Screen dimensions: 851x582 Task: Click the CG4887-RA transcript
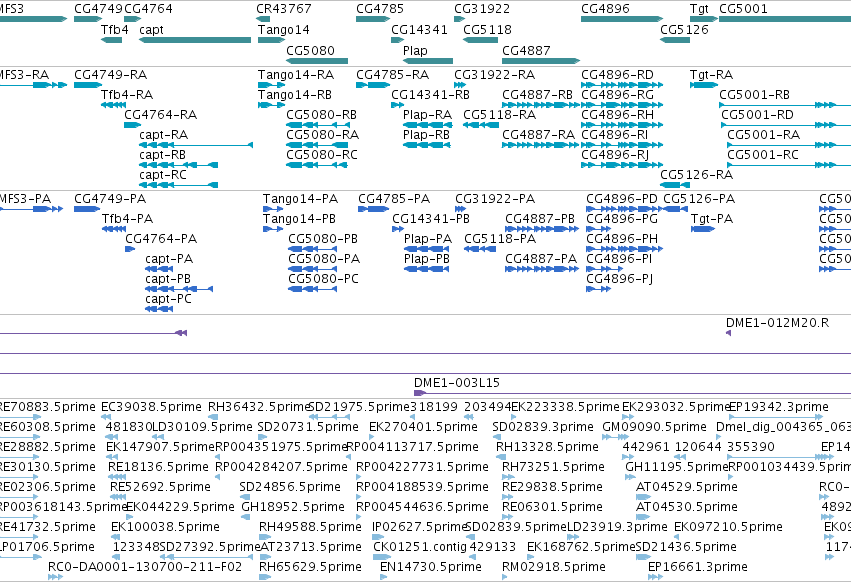point(541,145)
